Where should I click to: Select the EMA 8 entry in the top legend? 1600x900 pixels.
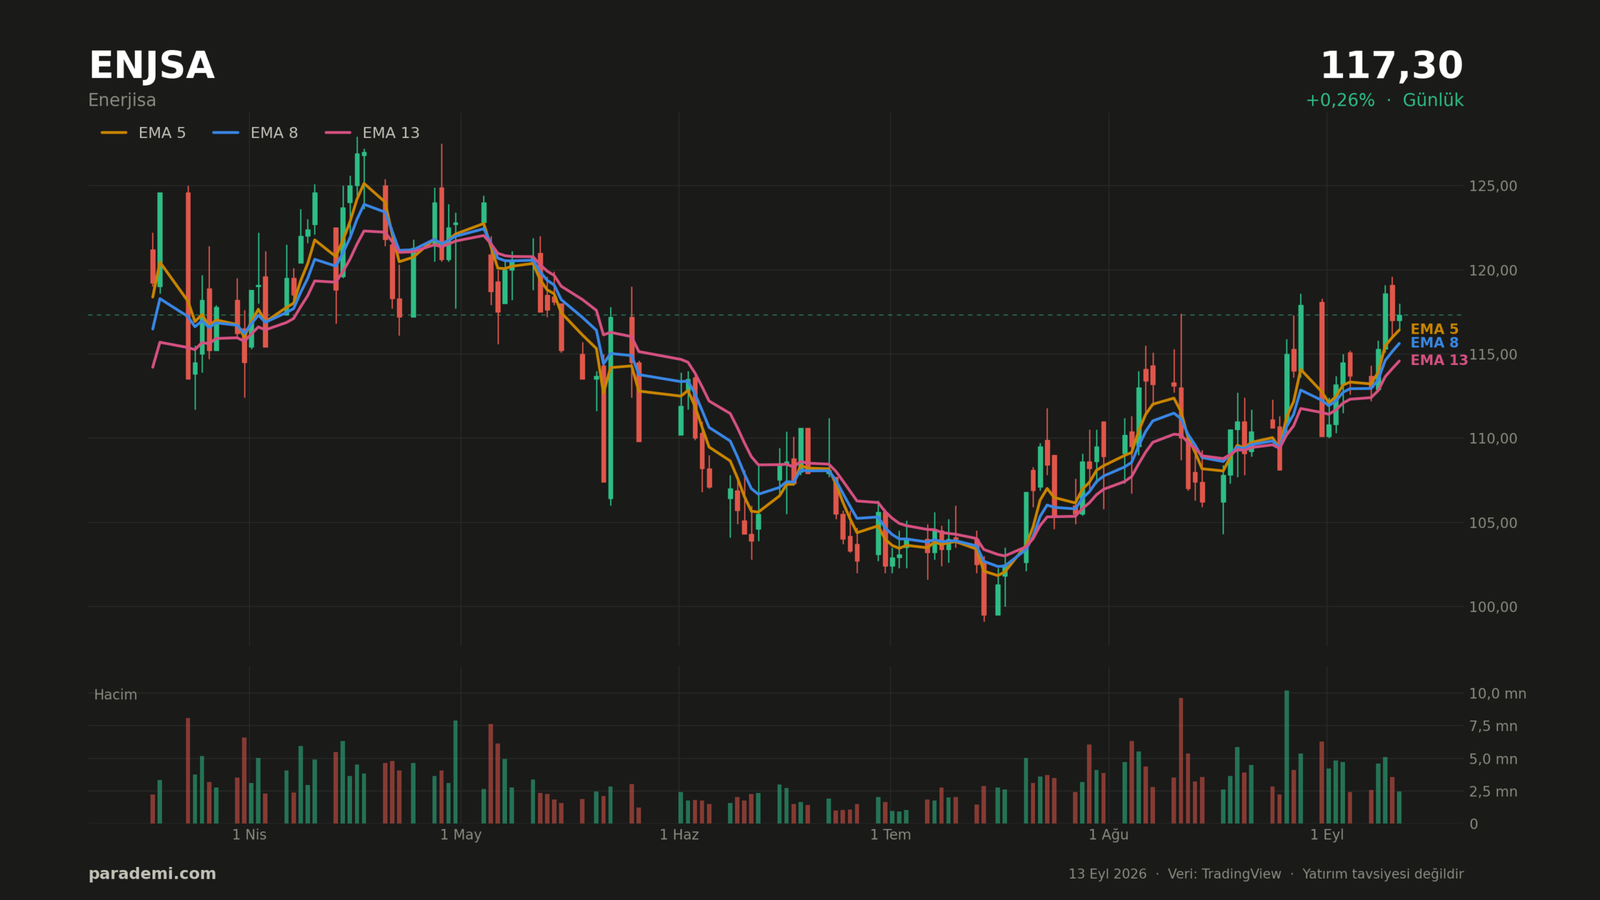[x=255, y=133]
